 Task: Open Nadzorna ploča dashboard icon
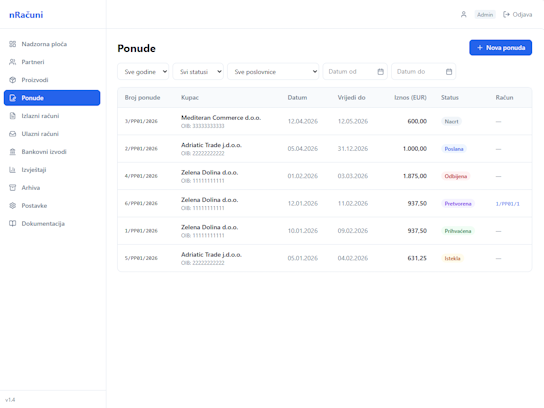(12, 44)
